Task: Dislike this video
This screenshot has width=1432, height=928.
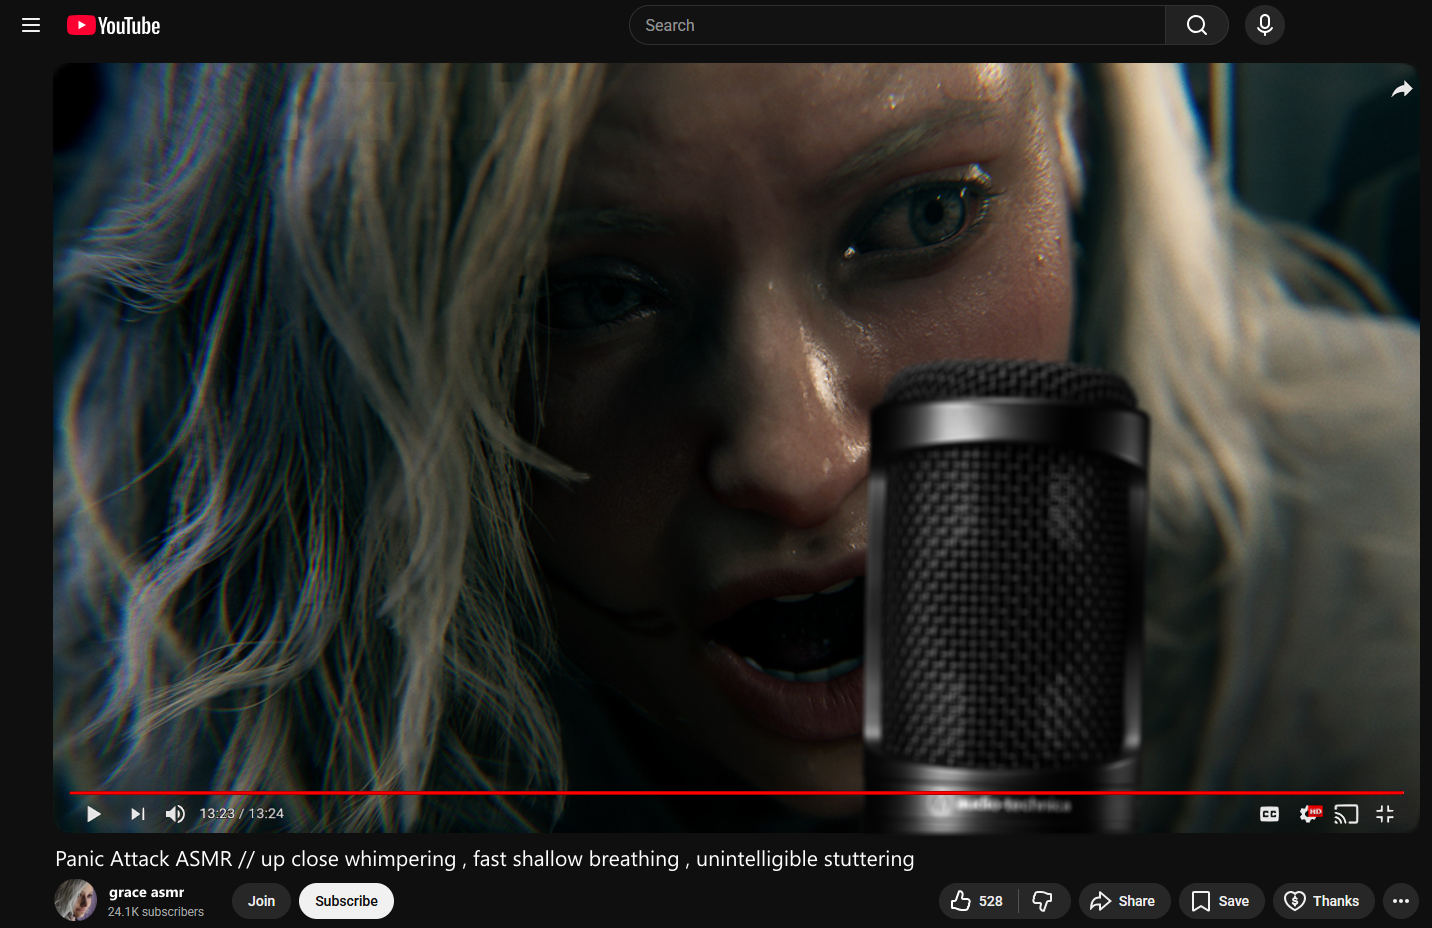Action: pos(1043,901)
